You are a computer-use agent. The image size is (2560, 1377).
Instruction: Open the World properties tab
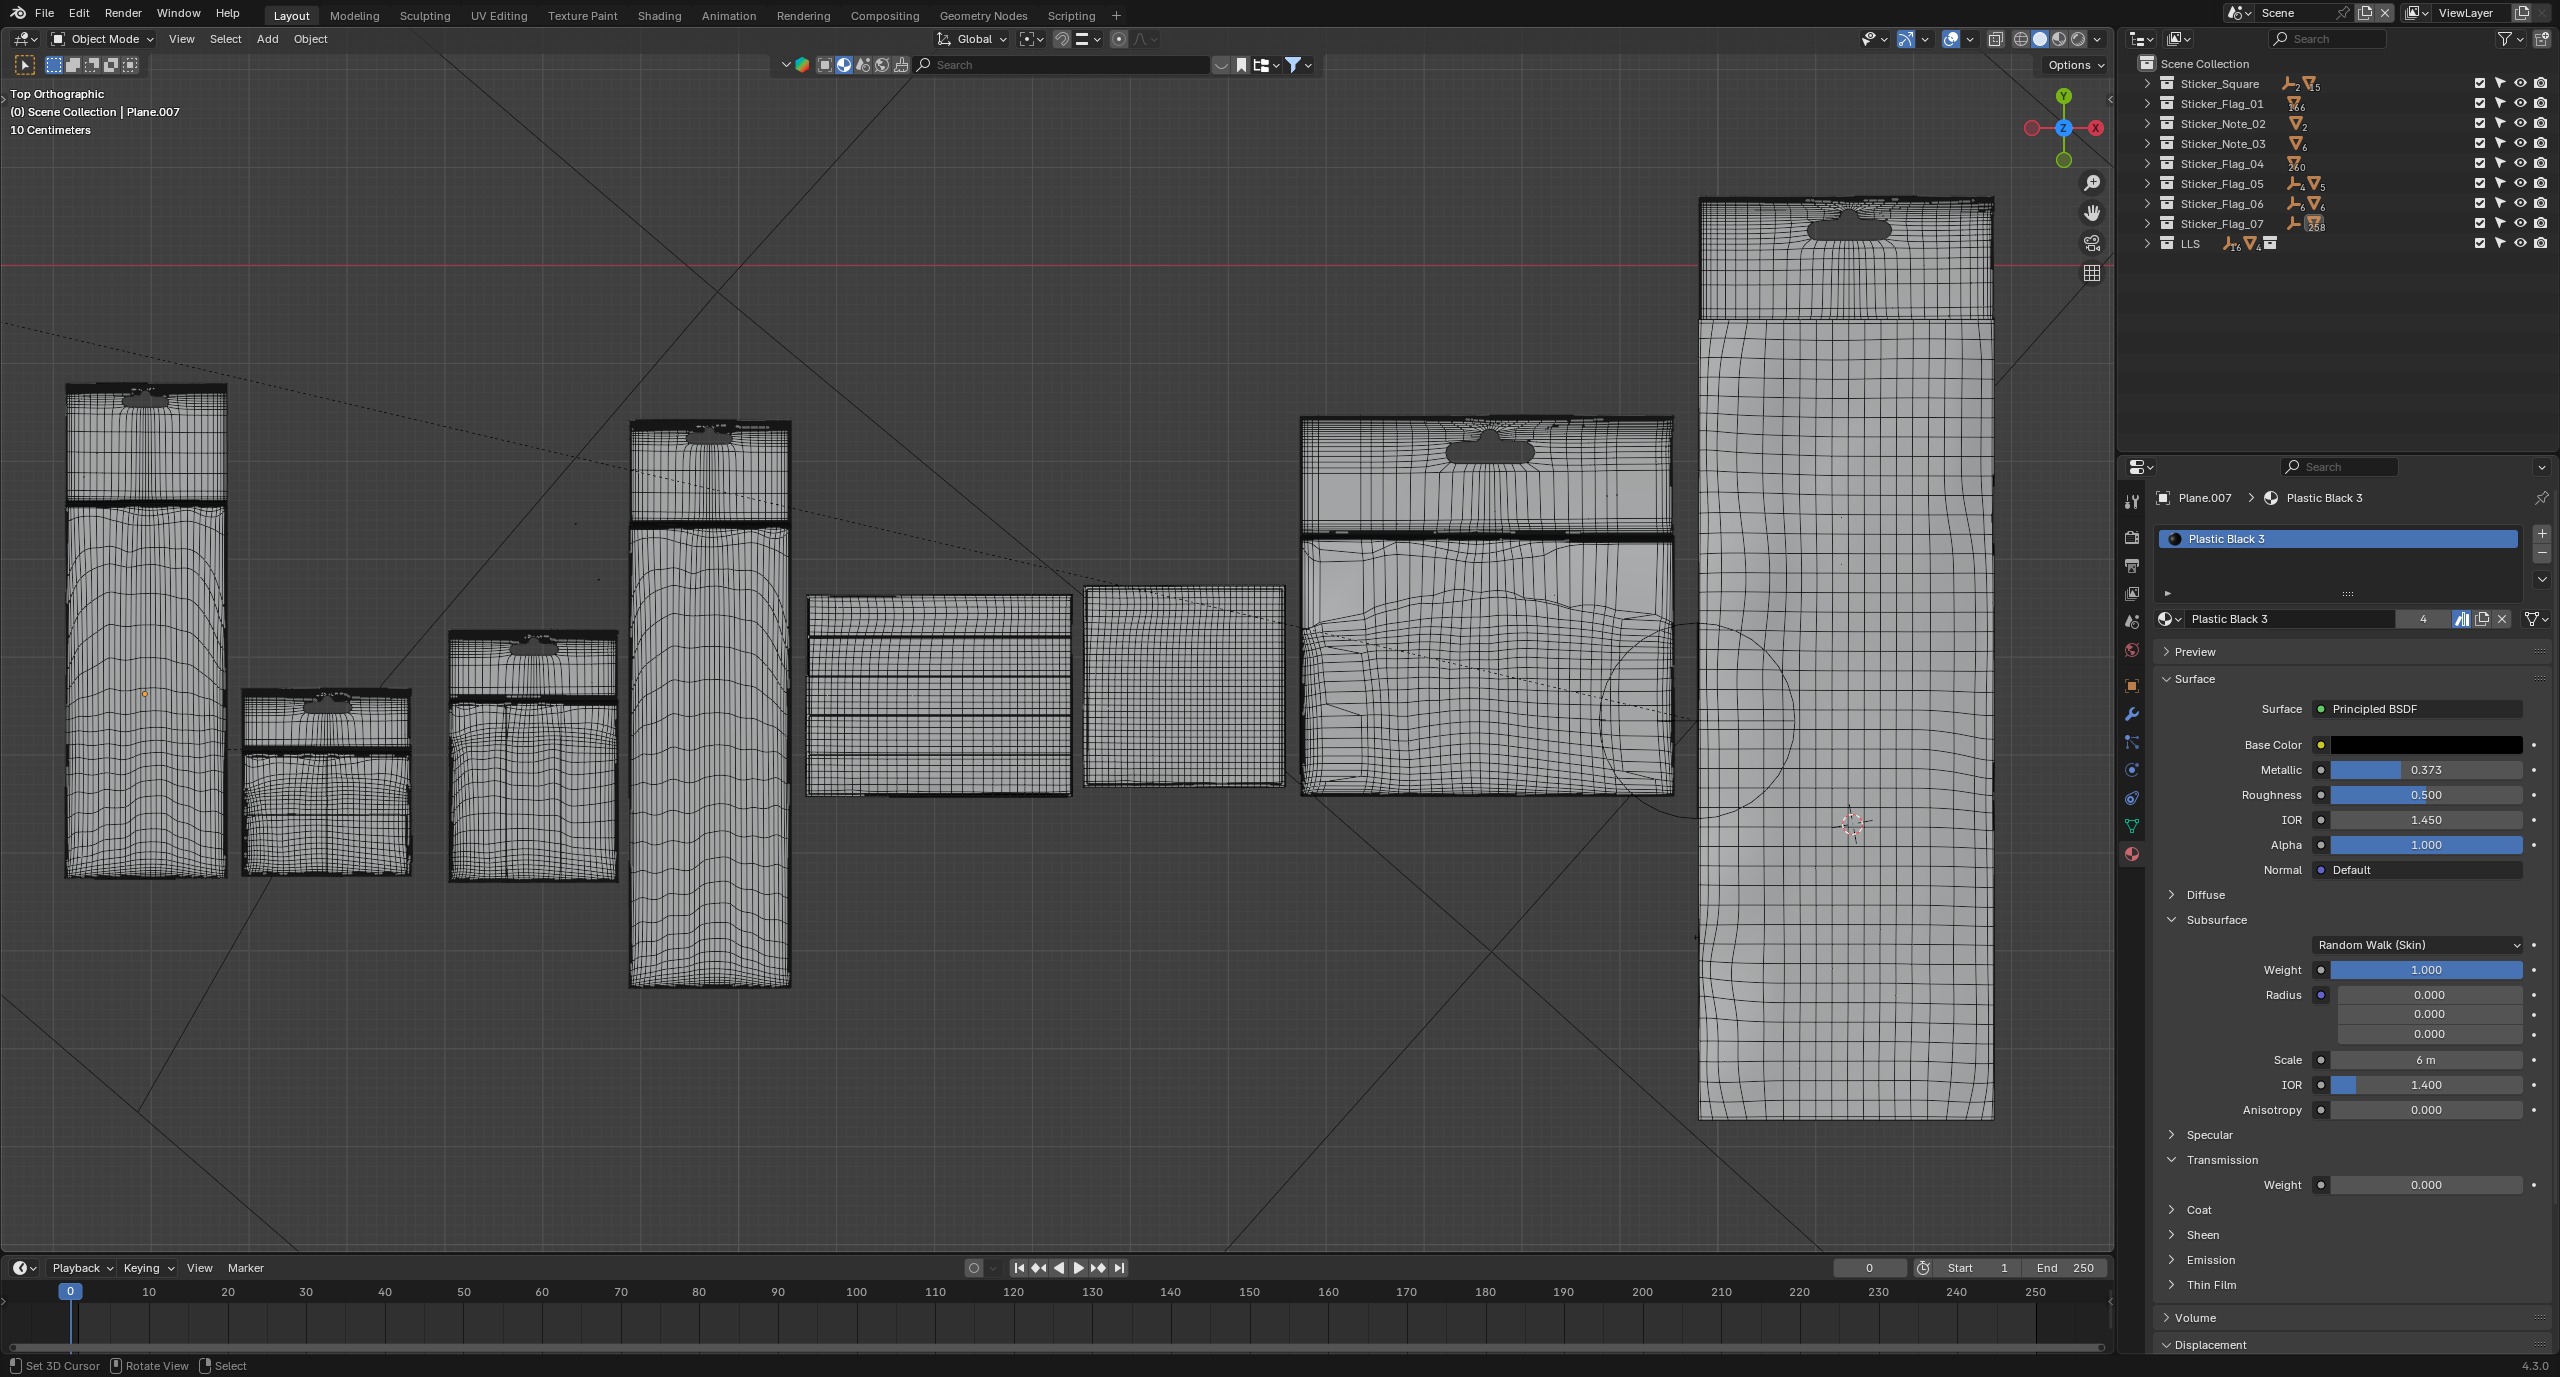tap(2131, 650)
